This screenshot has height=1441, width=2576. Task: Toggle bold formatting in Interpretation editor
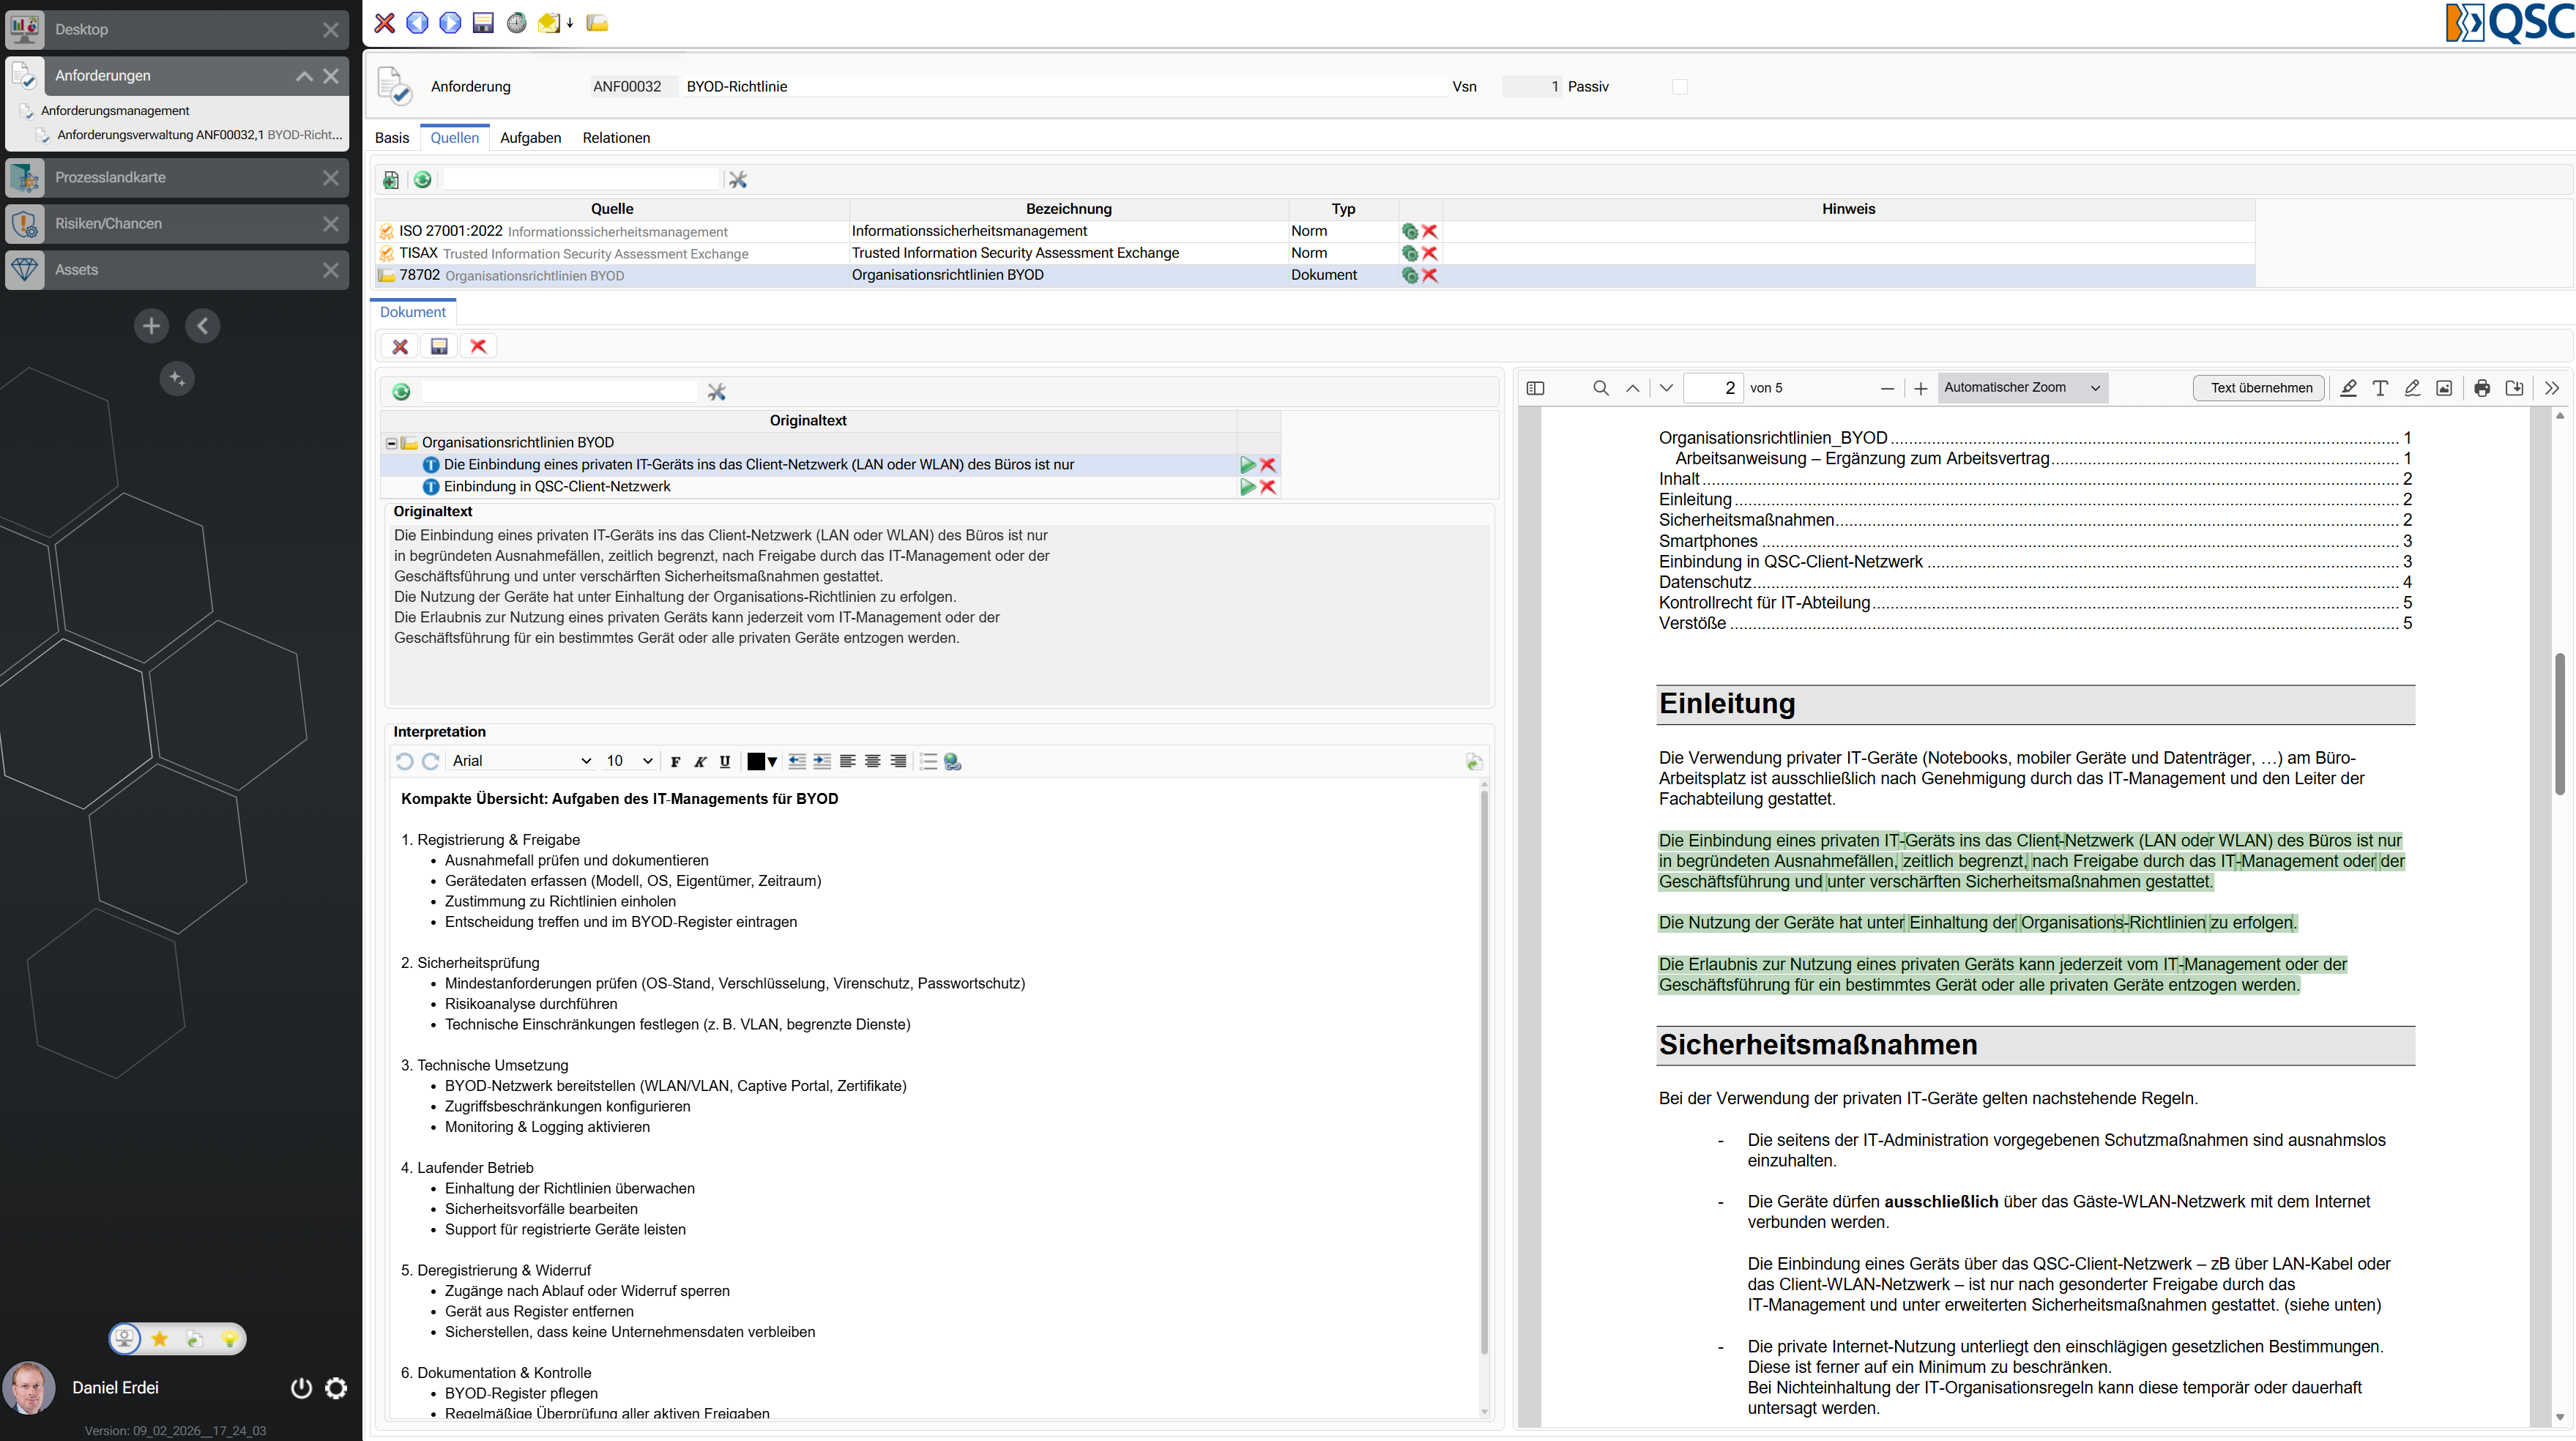coord(676,761)
